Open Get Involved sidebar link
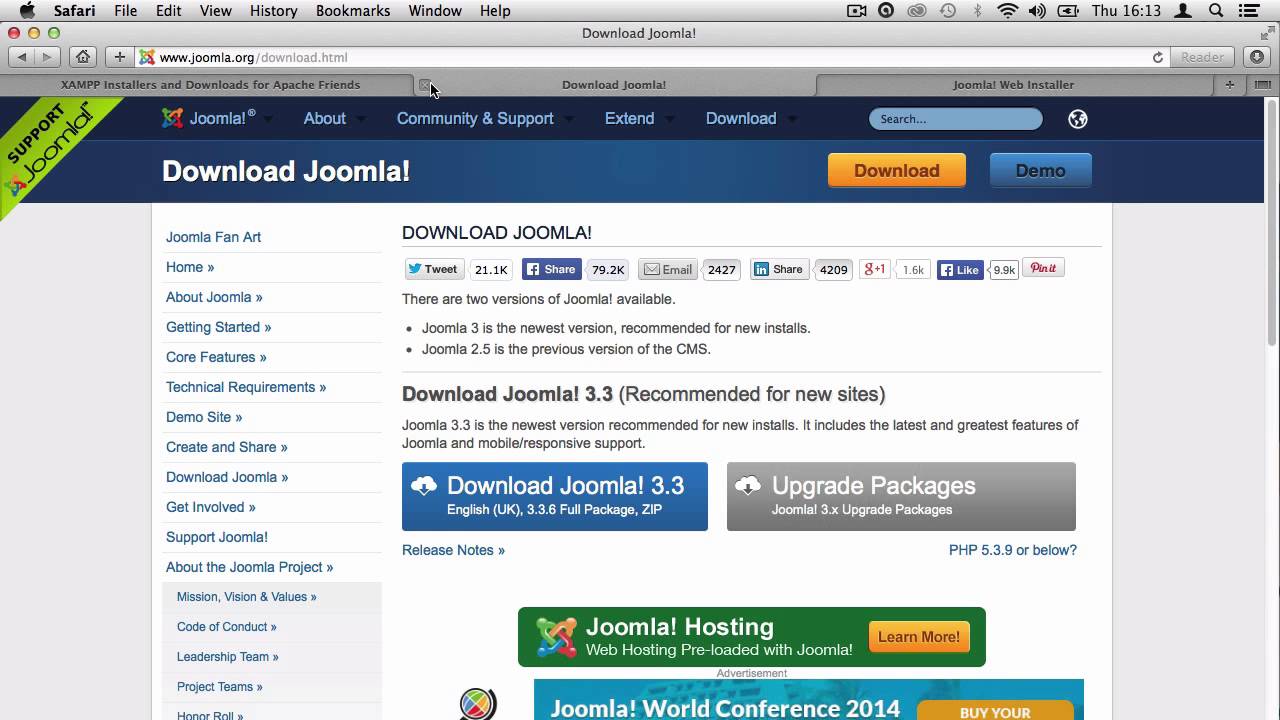The width and height of the screenshot is (1280, 720). pyautogui.click(x=211, y=507)
